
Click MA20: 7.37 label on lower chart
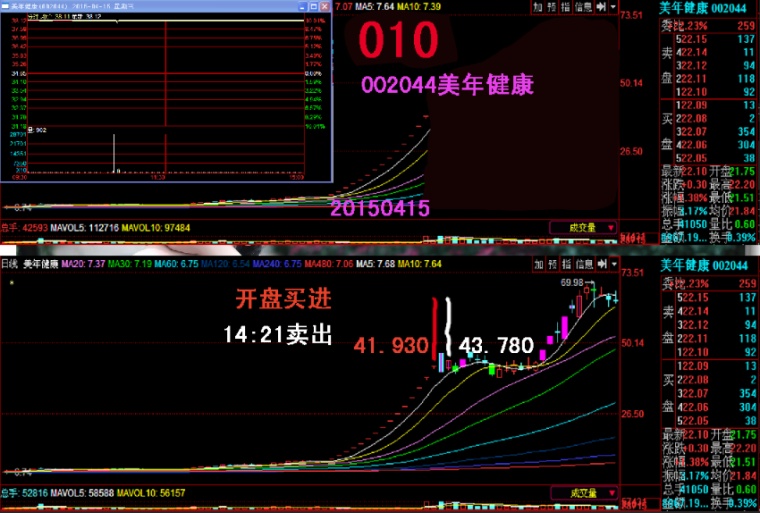pyautogui.click(x=83, y=264)
